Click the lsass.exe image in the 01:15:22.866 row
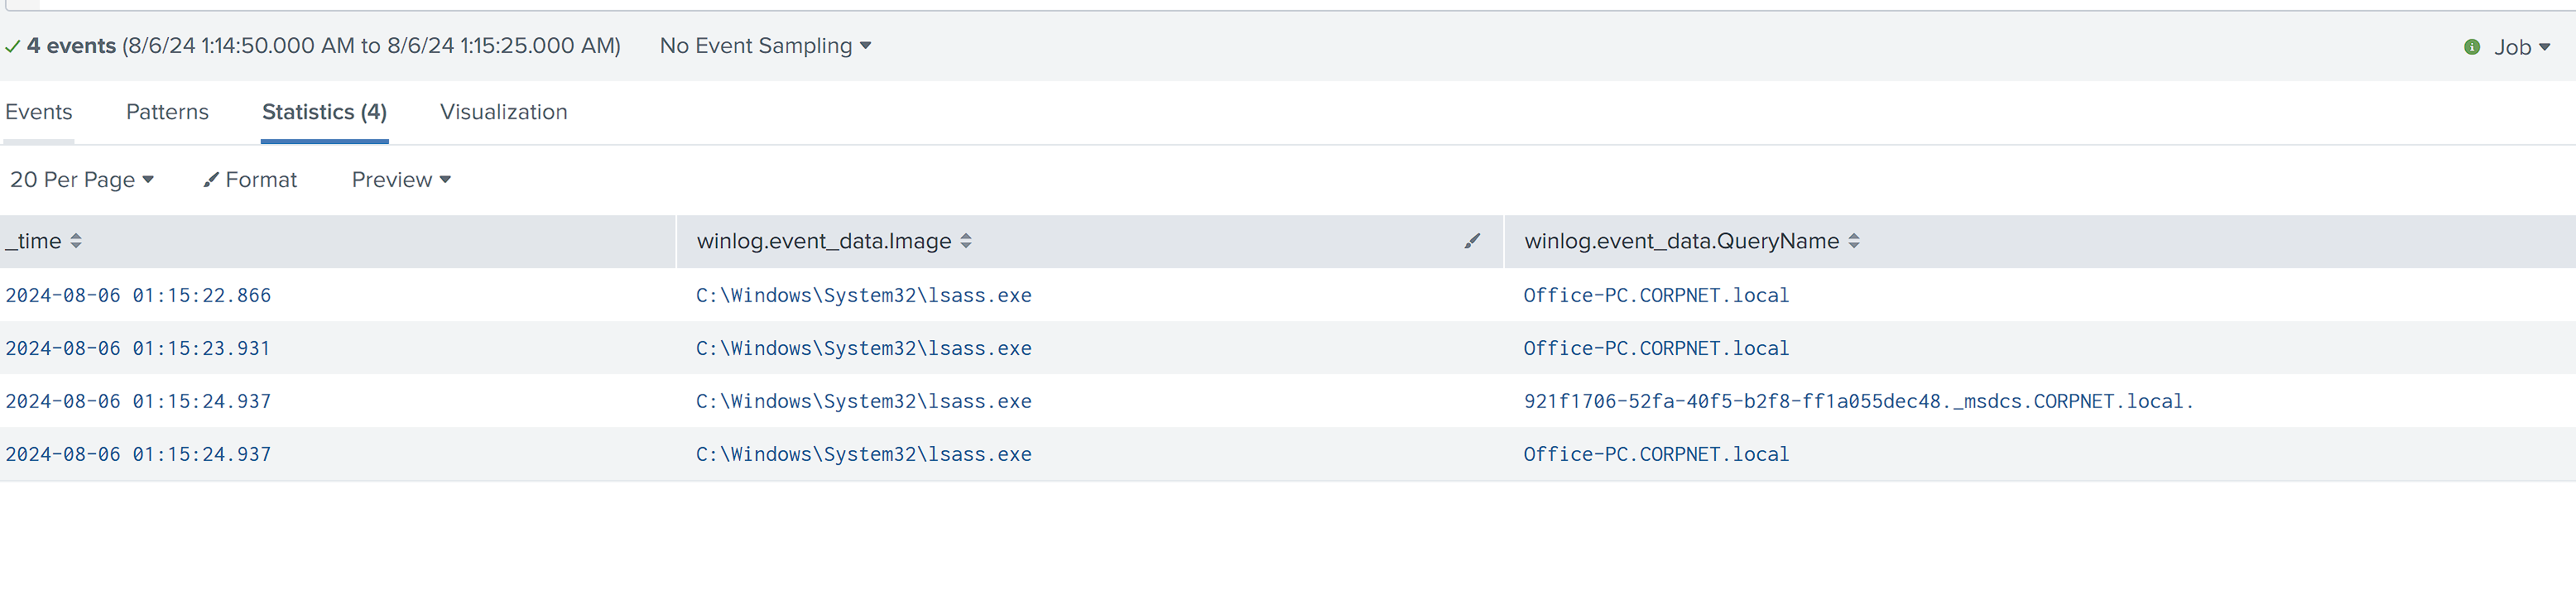This screenshot has height=600, width=2576. point(864,296)
